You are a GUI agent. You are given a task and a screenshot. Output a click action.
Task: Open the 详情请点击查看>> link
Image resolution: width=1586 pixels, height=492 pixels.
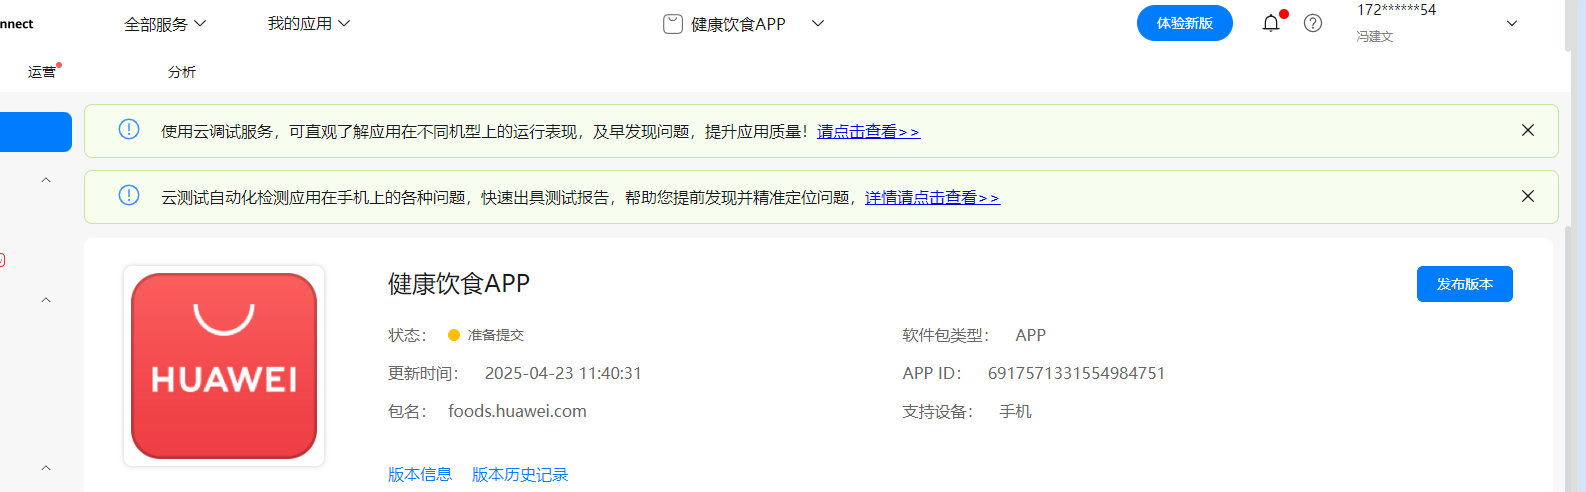[x=932, y=198]
